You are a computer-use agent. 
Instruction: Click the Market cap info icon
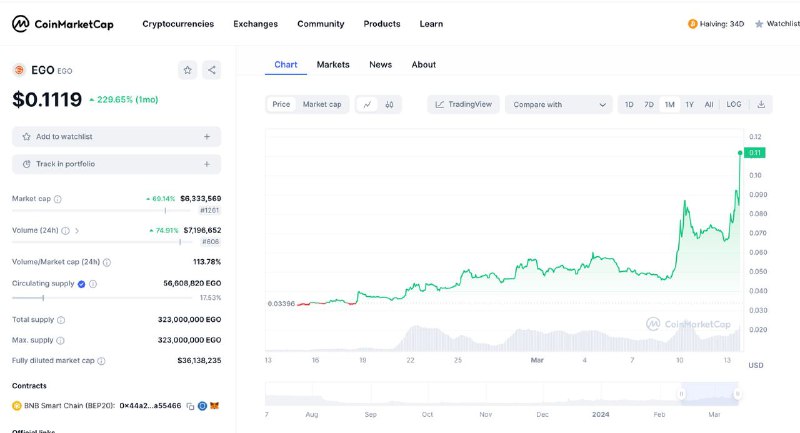tap(58, 199)
